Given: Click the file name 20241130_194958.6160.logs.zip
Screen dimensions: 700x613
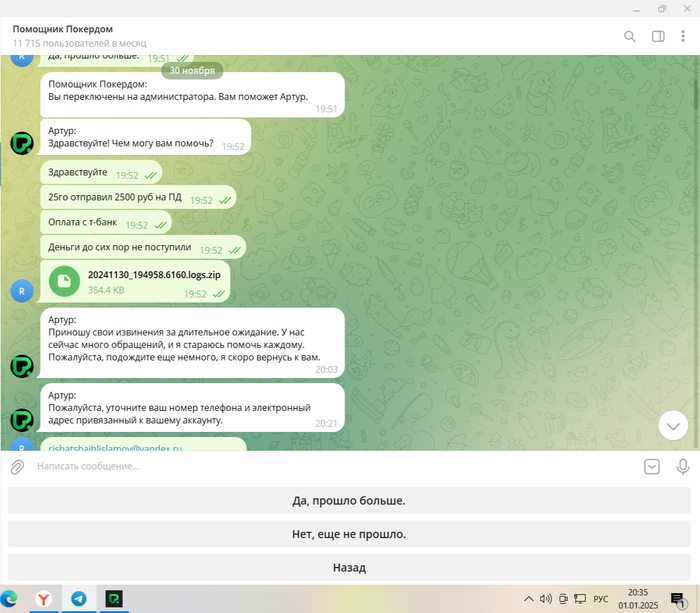Looking at the screenshot, I should coord(154,275).
